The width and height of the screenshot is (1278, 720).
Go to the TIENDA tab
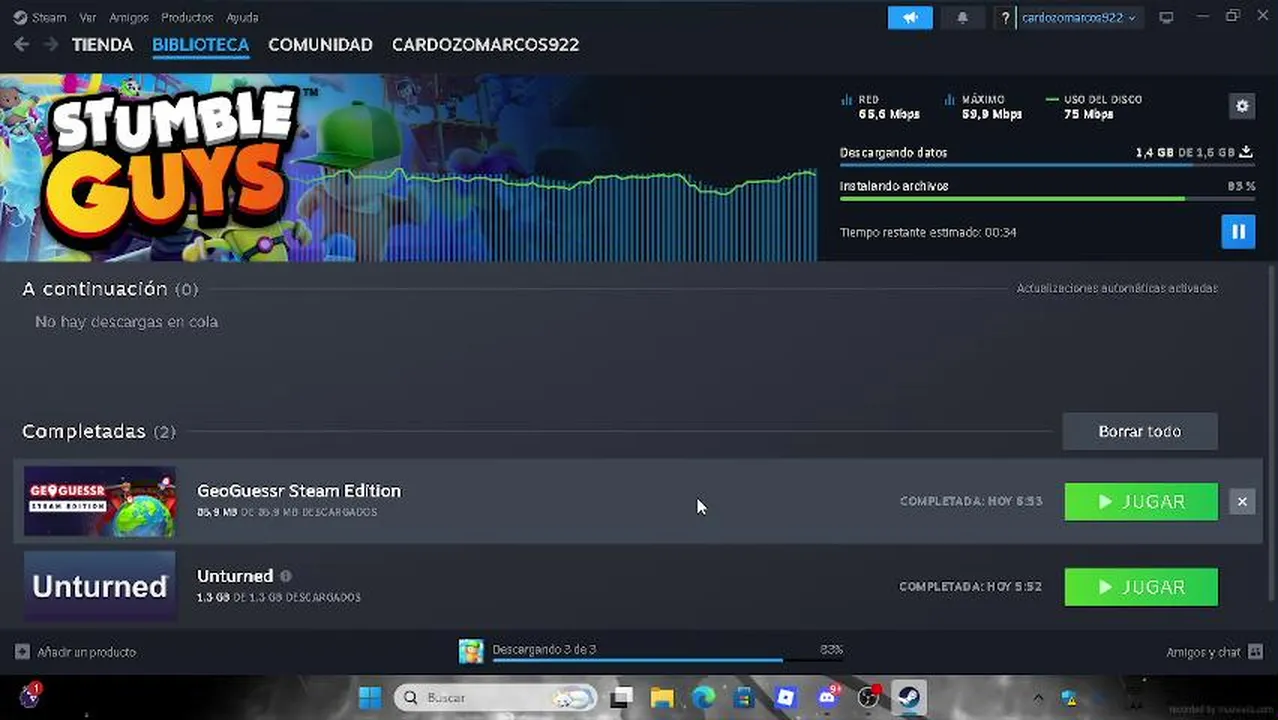(x=102, y=45)
